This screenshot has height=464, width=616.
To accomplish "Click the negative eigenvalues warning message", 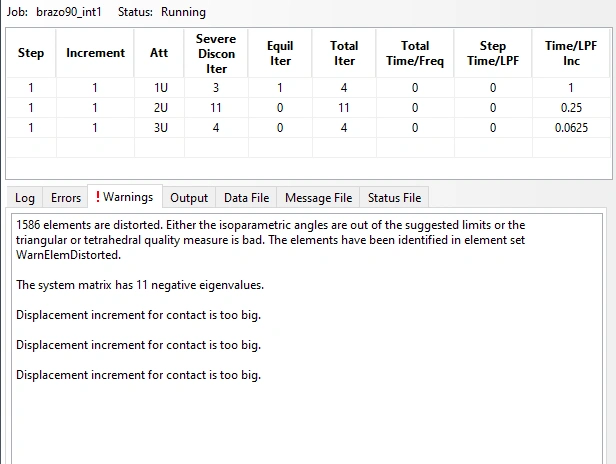I will click(140, 285).
